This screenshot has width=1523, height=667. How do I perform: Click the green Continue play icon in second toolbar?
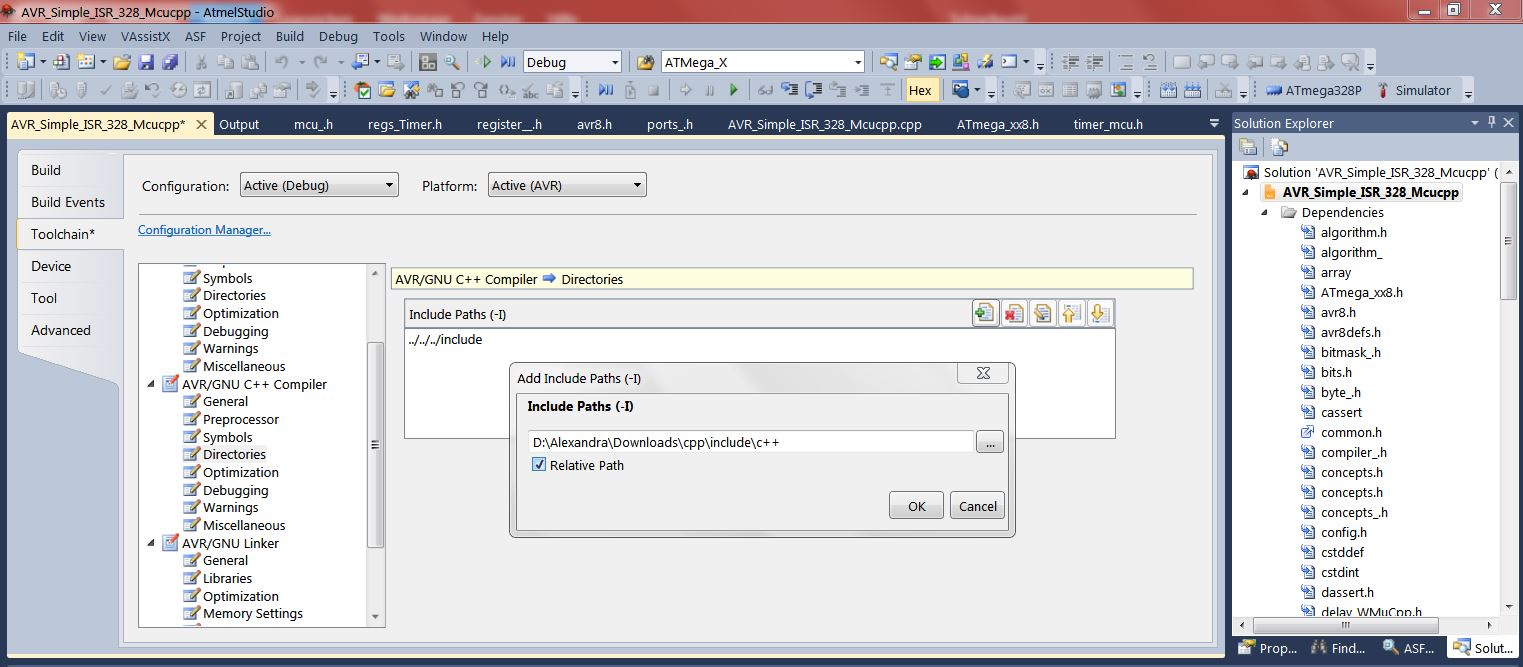point(734,90)
